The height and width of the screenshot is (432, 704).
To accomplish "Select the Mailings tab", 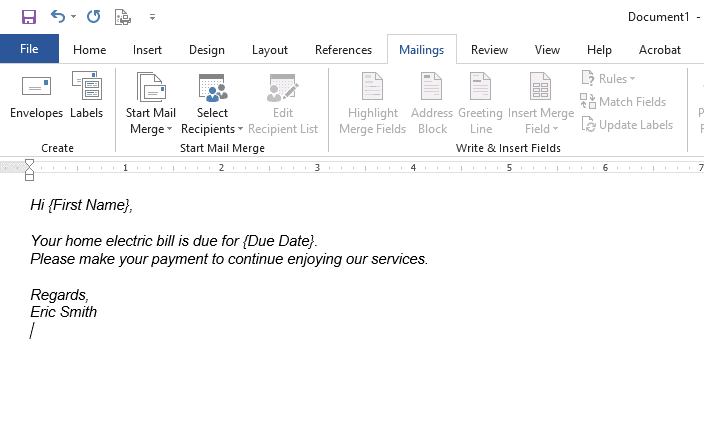I will click(x=422, y=49).
